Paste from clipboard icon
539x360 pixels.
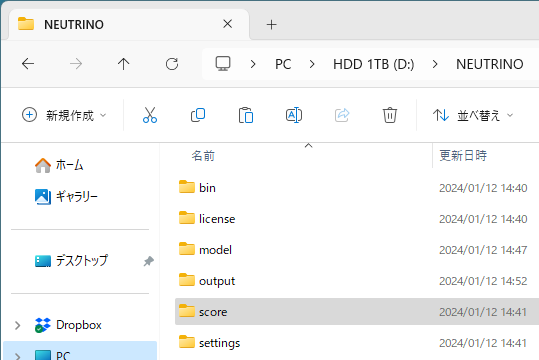tap(246, 115)
